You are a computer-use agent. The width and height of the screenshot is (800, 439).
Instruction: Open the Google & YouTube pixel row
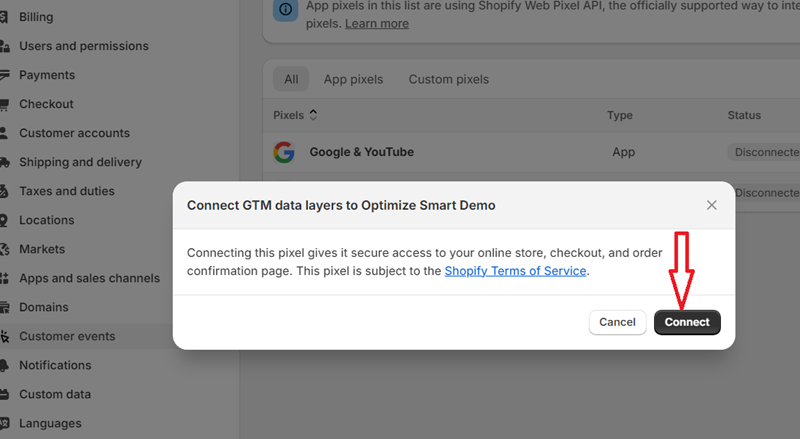[531, 152]
